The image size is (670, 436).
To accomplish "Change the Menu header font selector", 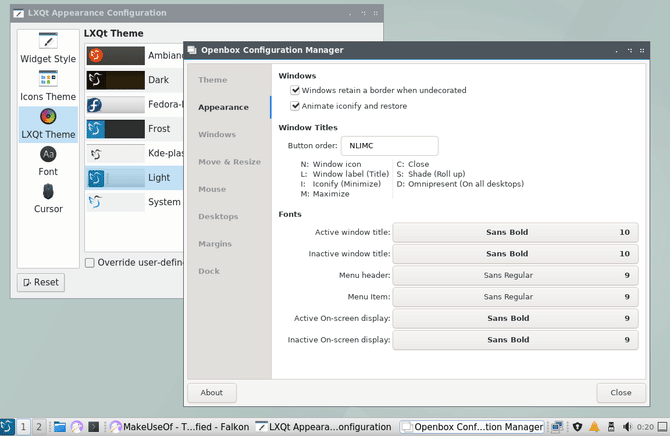I will [514, 275].
